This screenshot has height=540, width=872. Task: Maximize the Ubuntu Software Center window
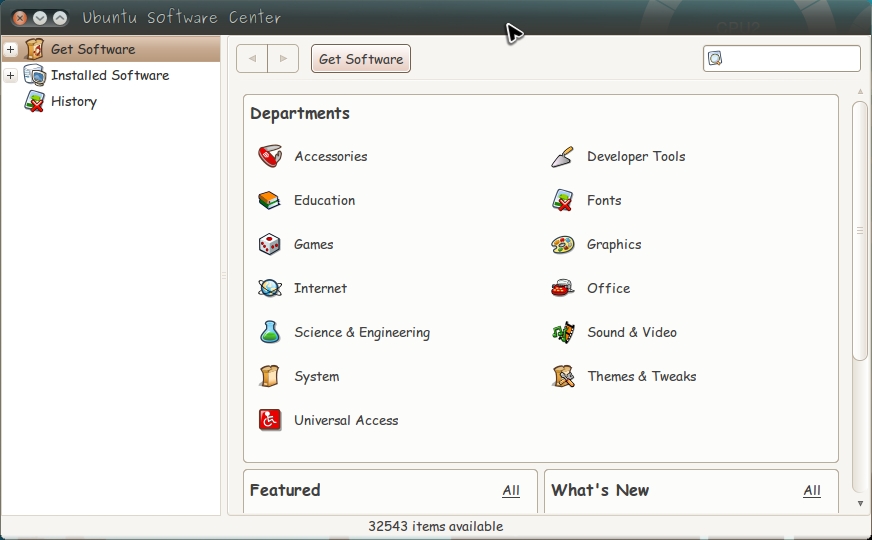[x=60, y=18]
